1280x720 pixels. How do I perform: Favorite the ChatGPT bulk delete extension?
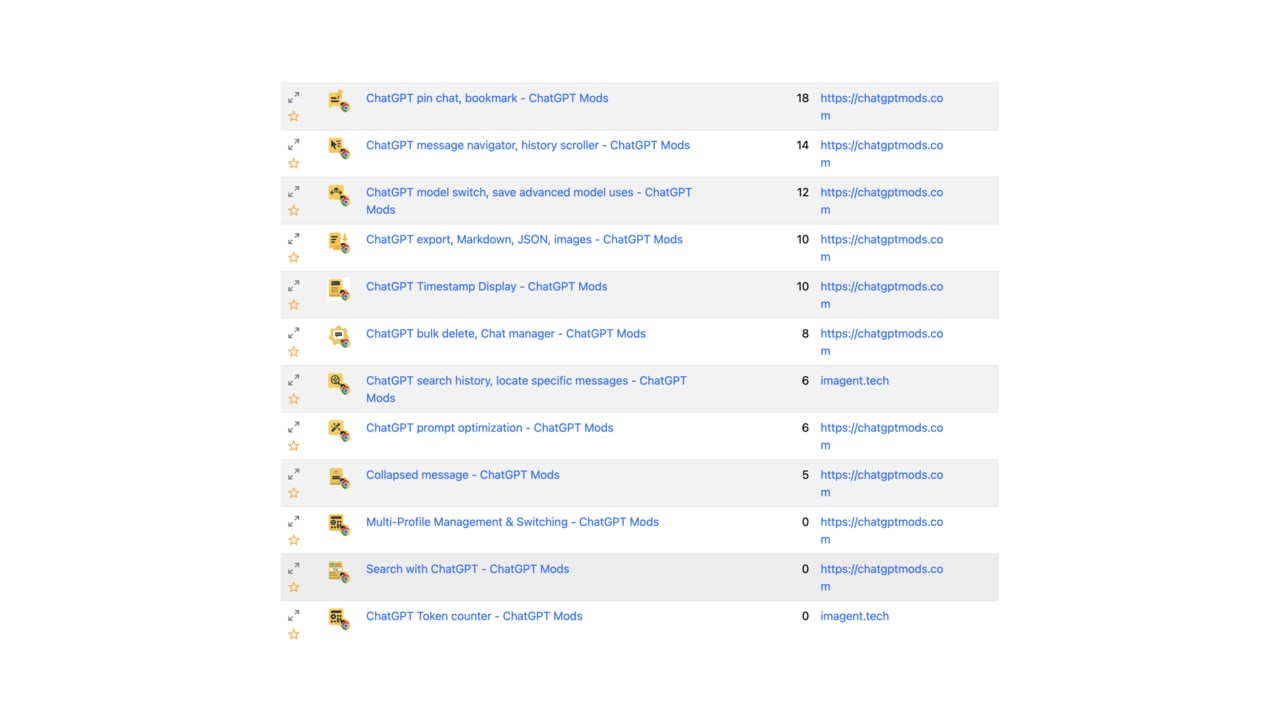tap(294, 351)
